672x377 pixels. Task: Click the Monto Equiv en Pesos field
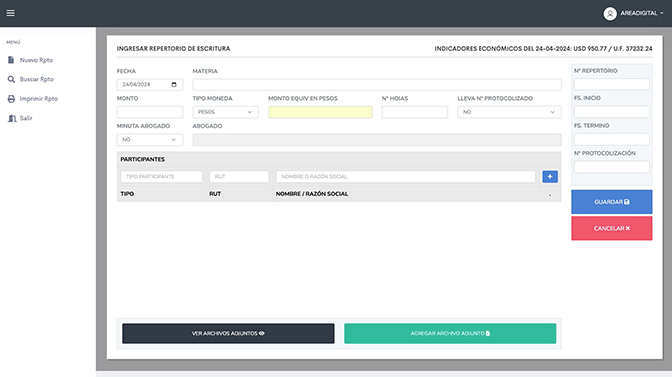[320, 112]
